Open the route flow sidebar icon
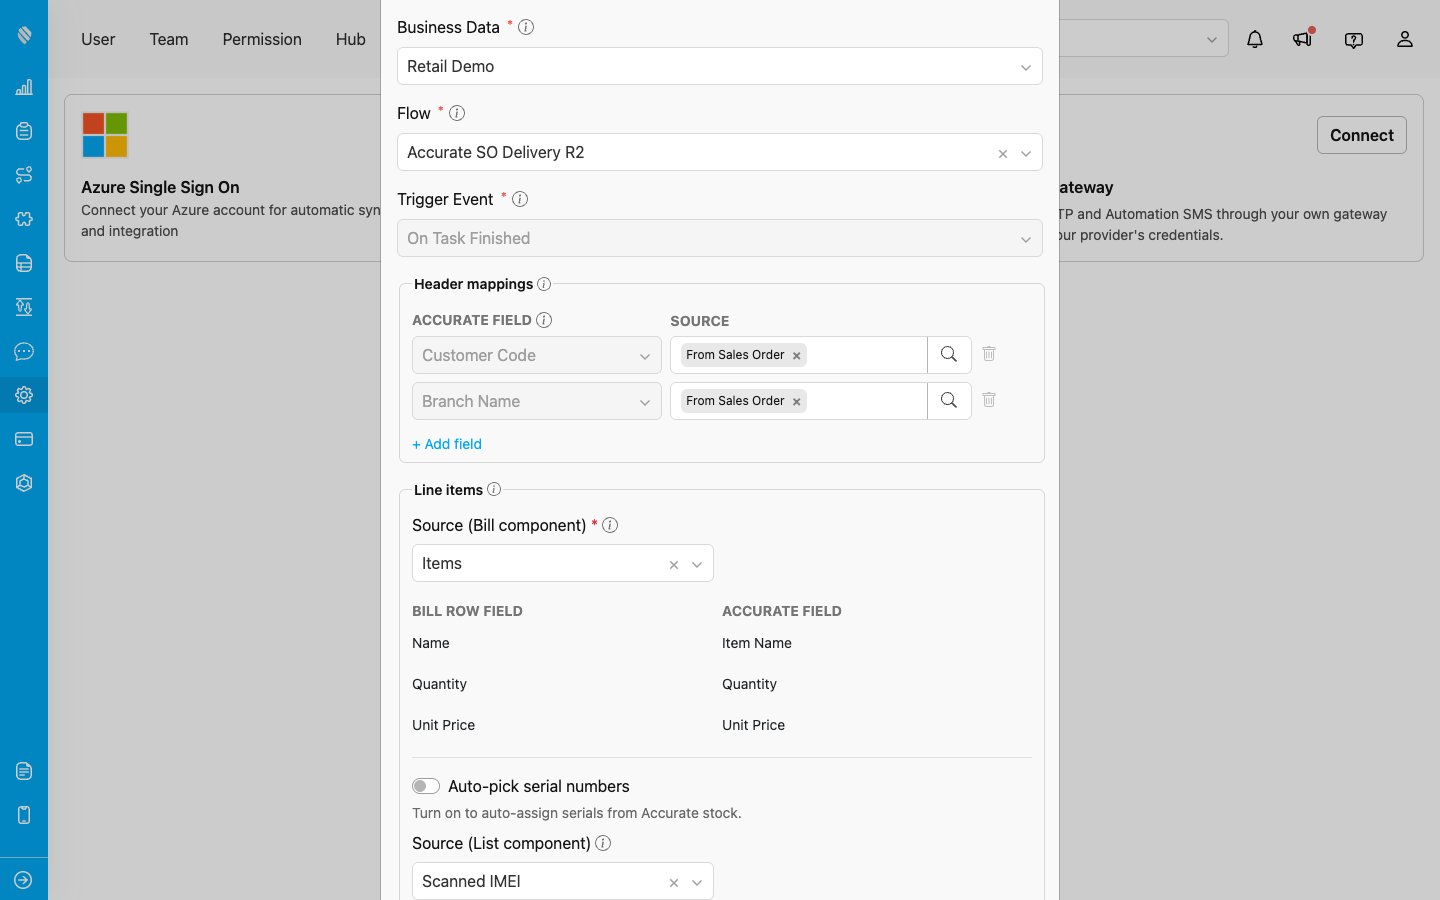1440x900 pixels. pos(24,175)
